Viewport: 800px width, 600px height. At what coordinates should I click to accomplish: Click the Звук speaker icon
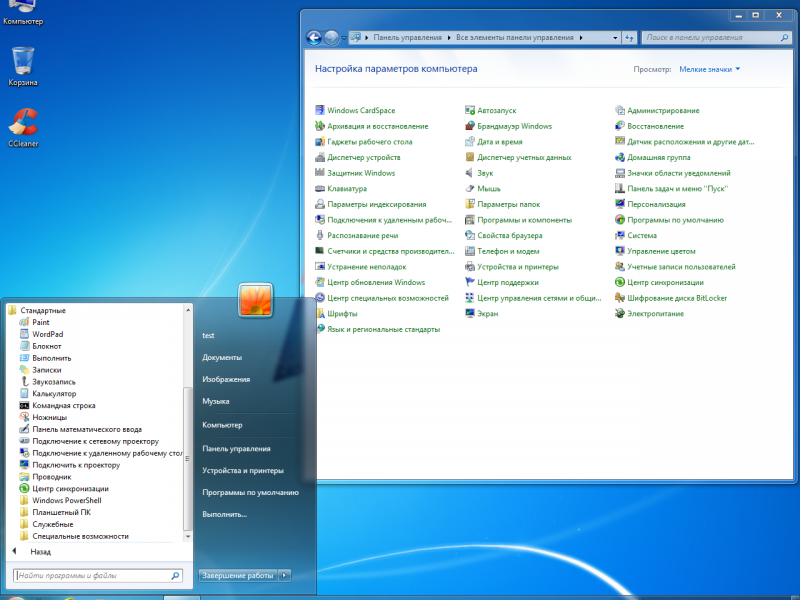[x=470, y=173]
